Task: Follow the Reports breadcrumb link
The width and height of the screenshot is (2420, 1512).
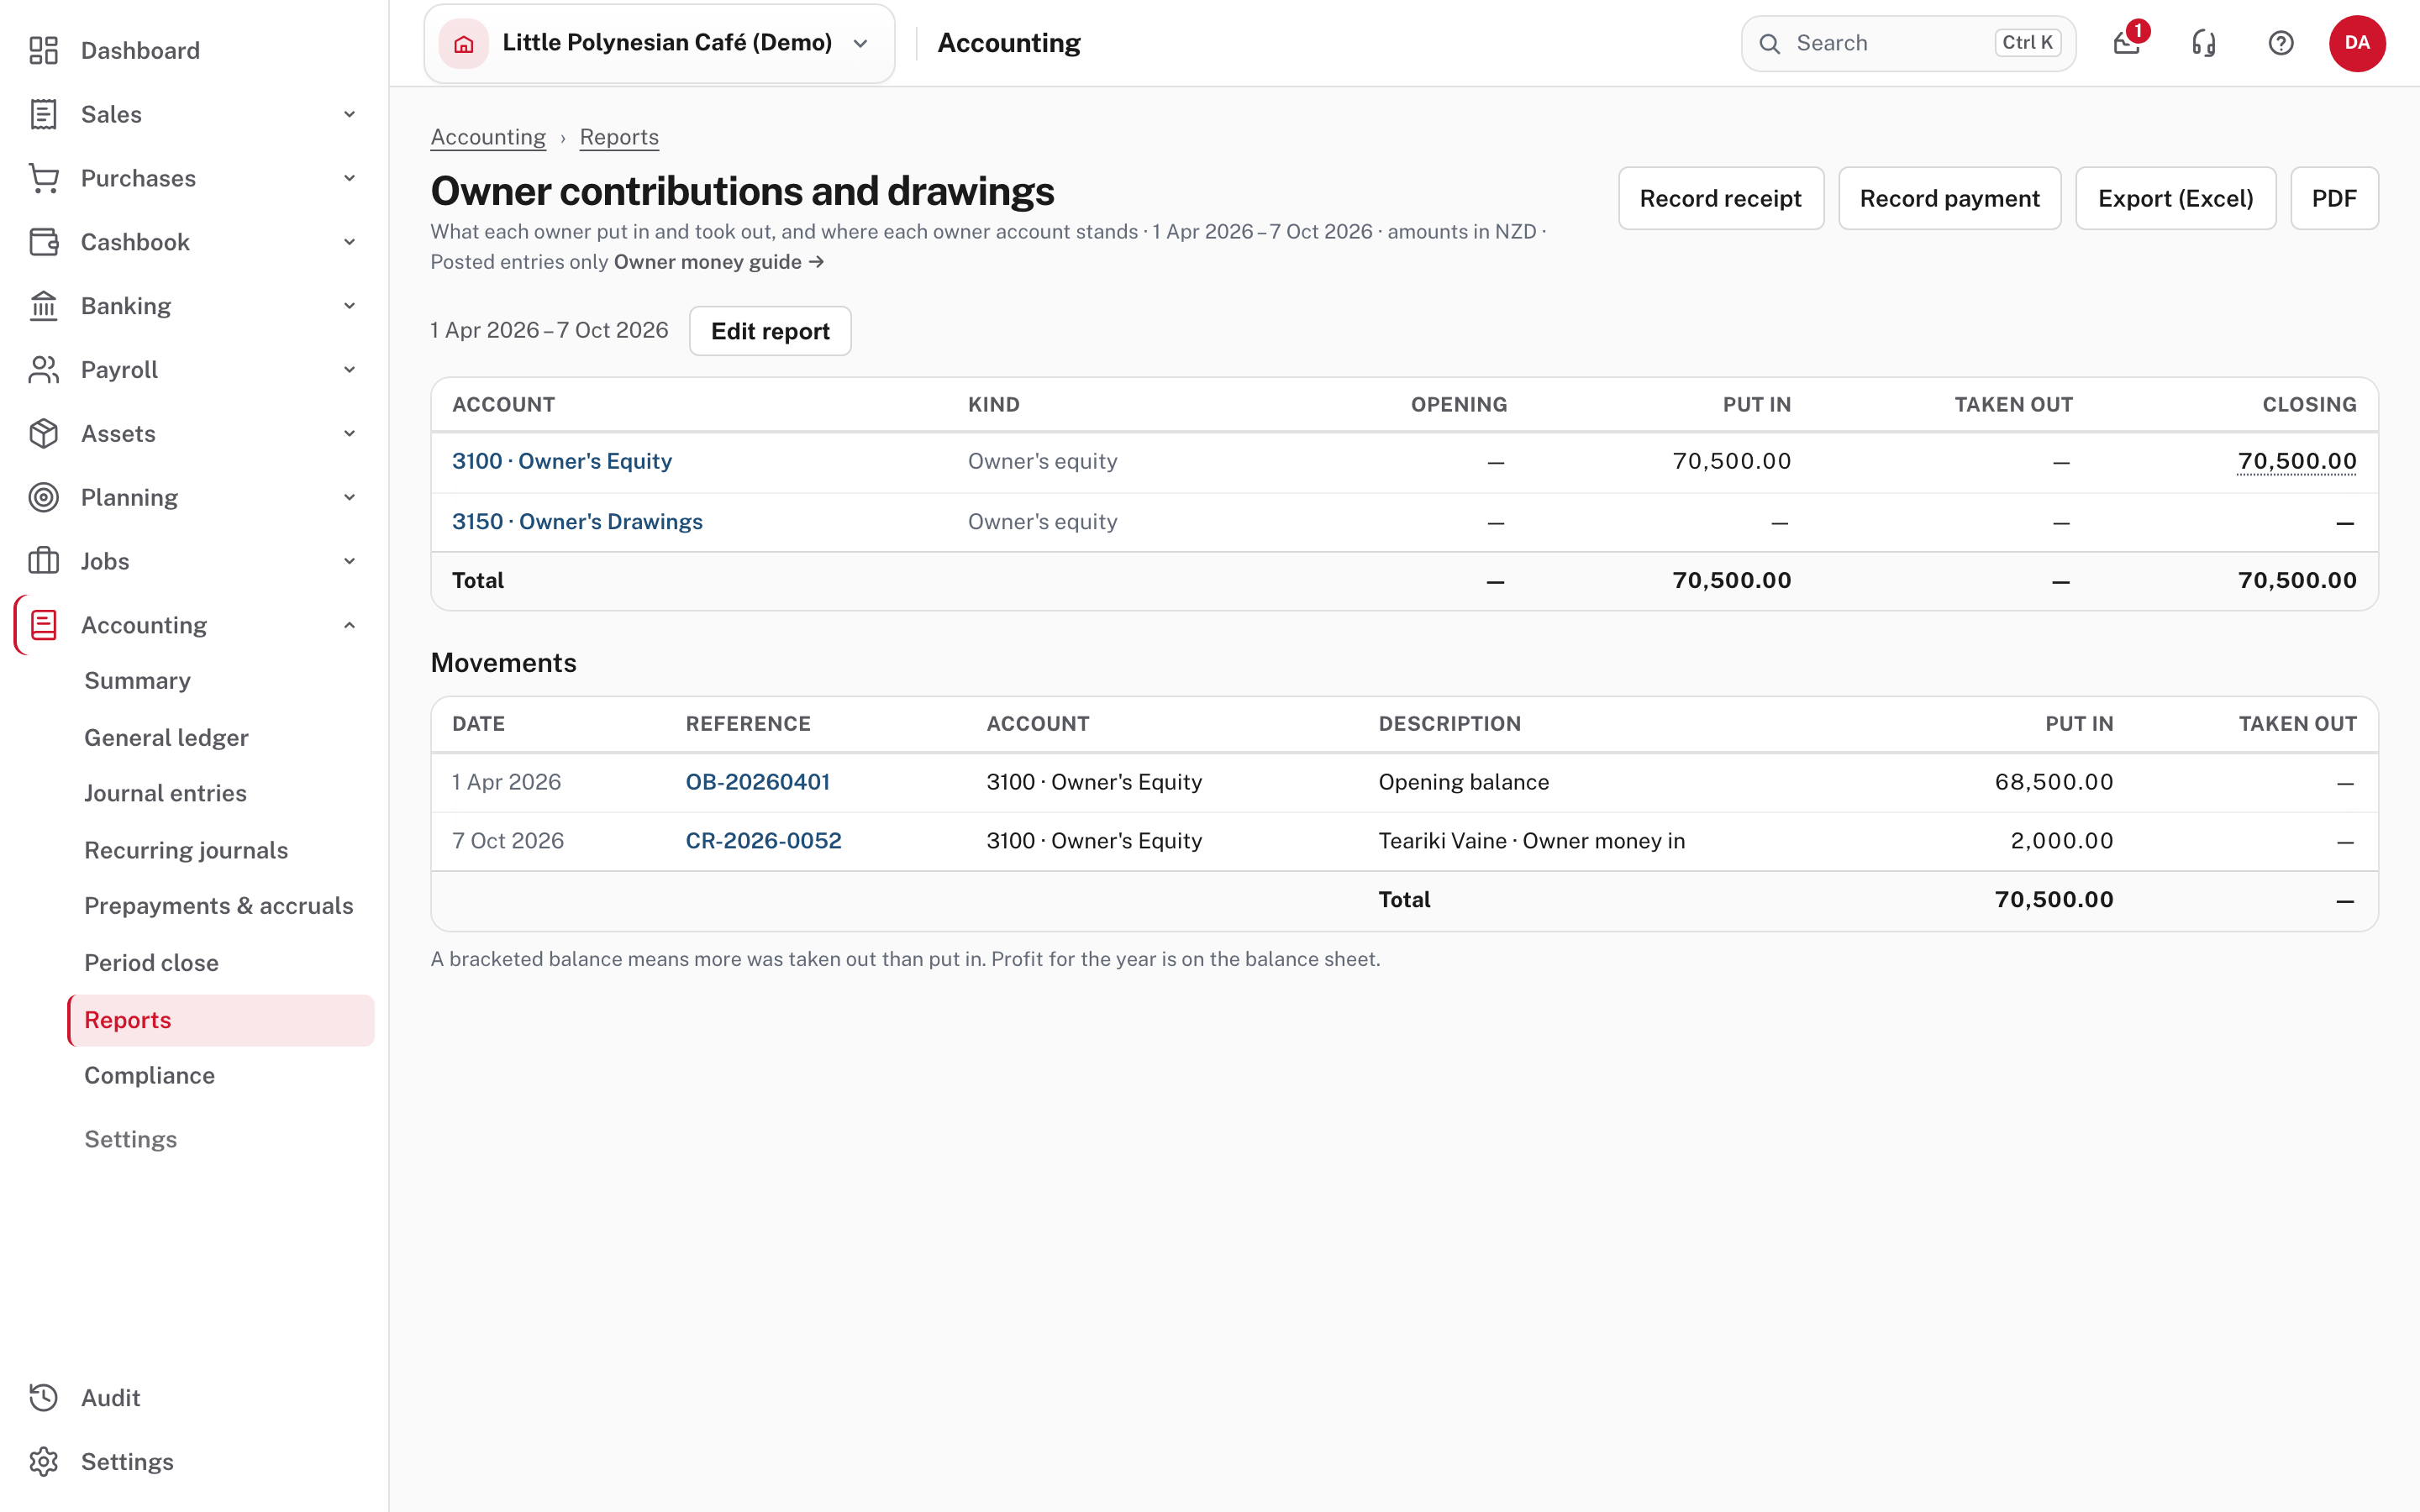Action: (x=619, y=137)
